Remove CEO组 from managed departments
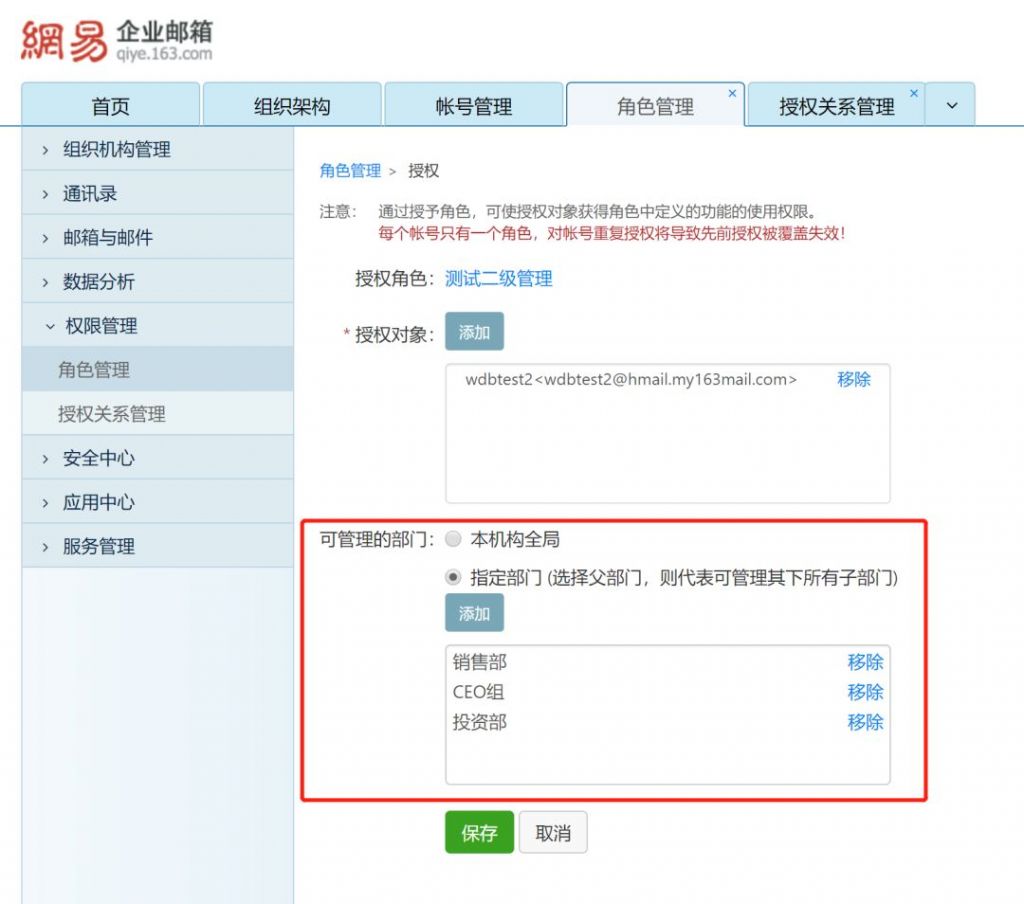This screenshot has width=1024, height=904. pyautogui.click(x=865, y=692)
